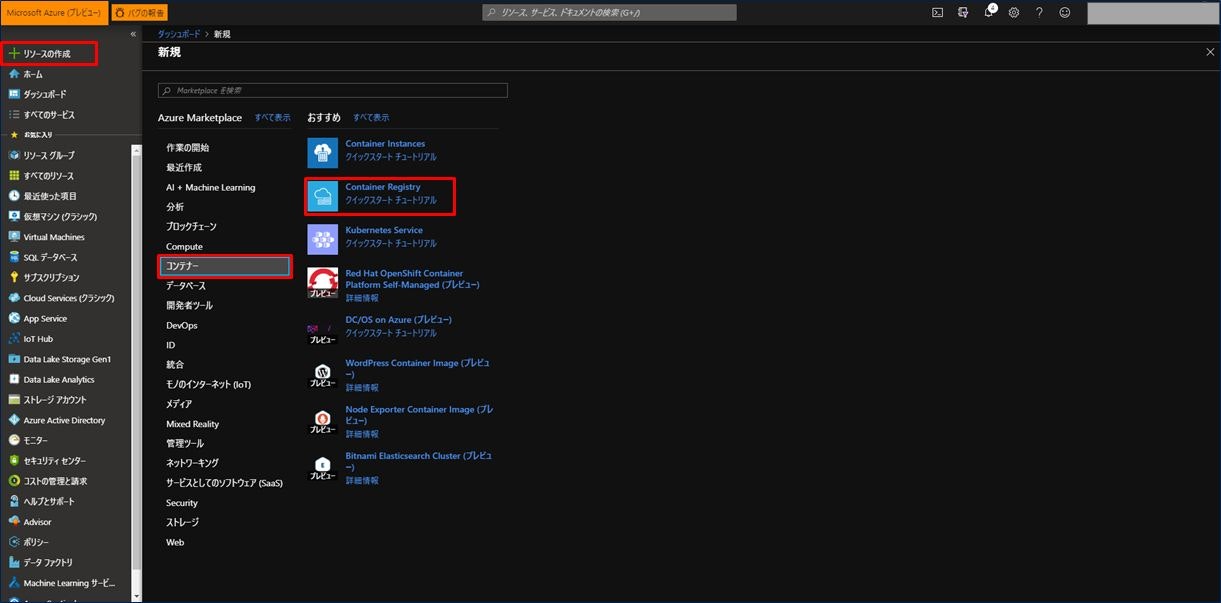Close the 新規 blade with the X

pyautogui.click(x=1210, y=52)
